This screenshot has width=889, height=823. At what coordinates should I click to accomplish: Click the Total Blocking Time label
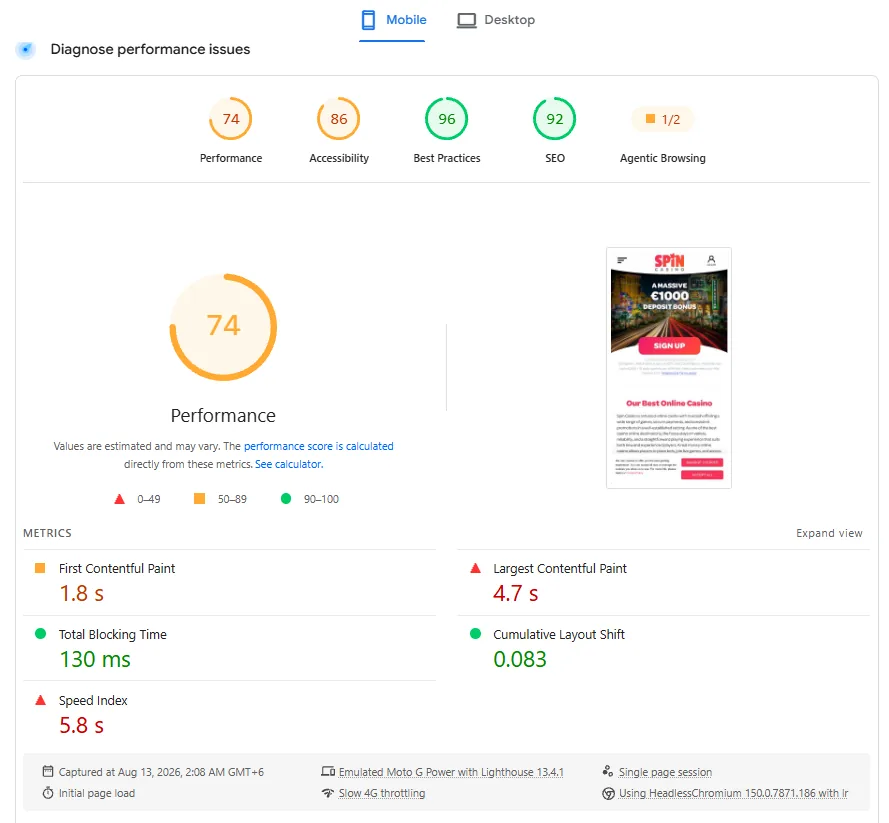point(113,634)
